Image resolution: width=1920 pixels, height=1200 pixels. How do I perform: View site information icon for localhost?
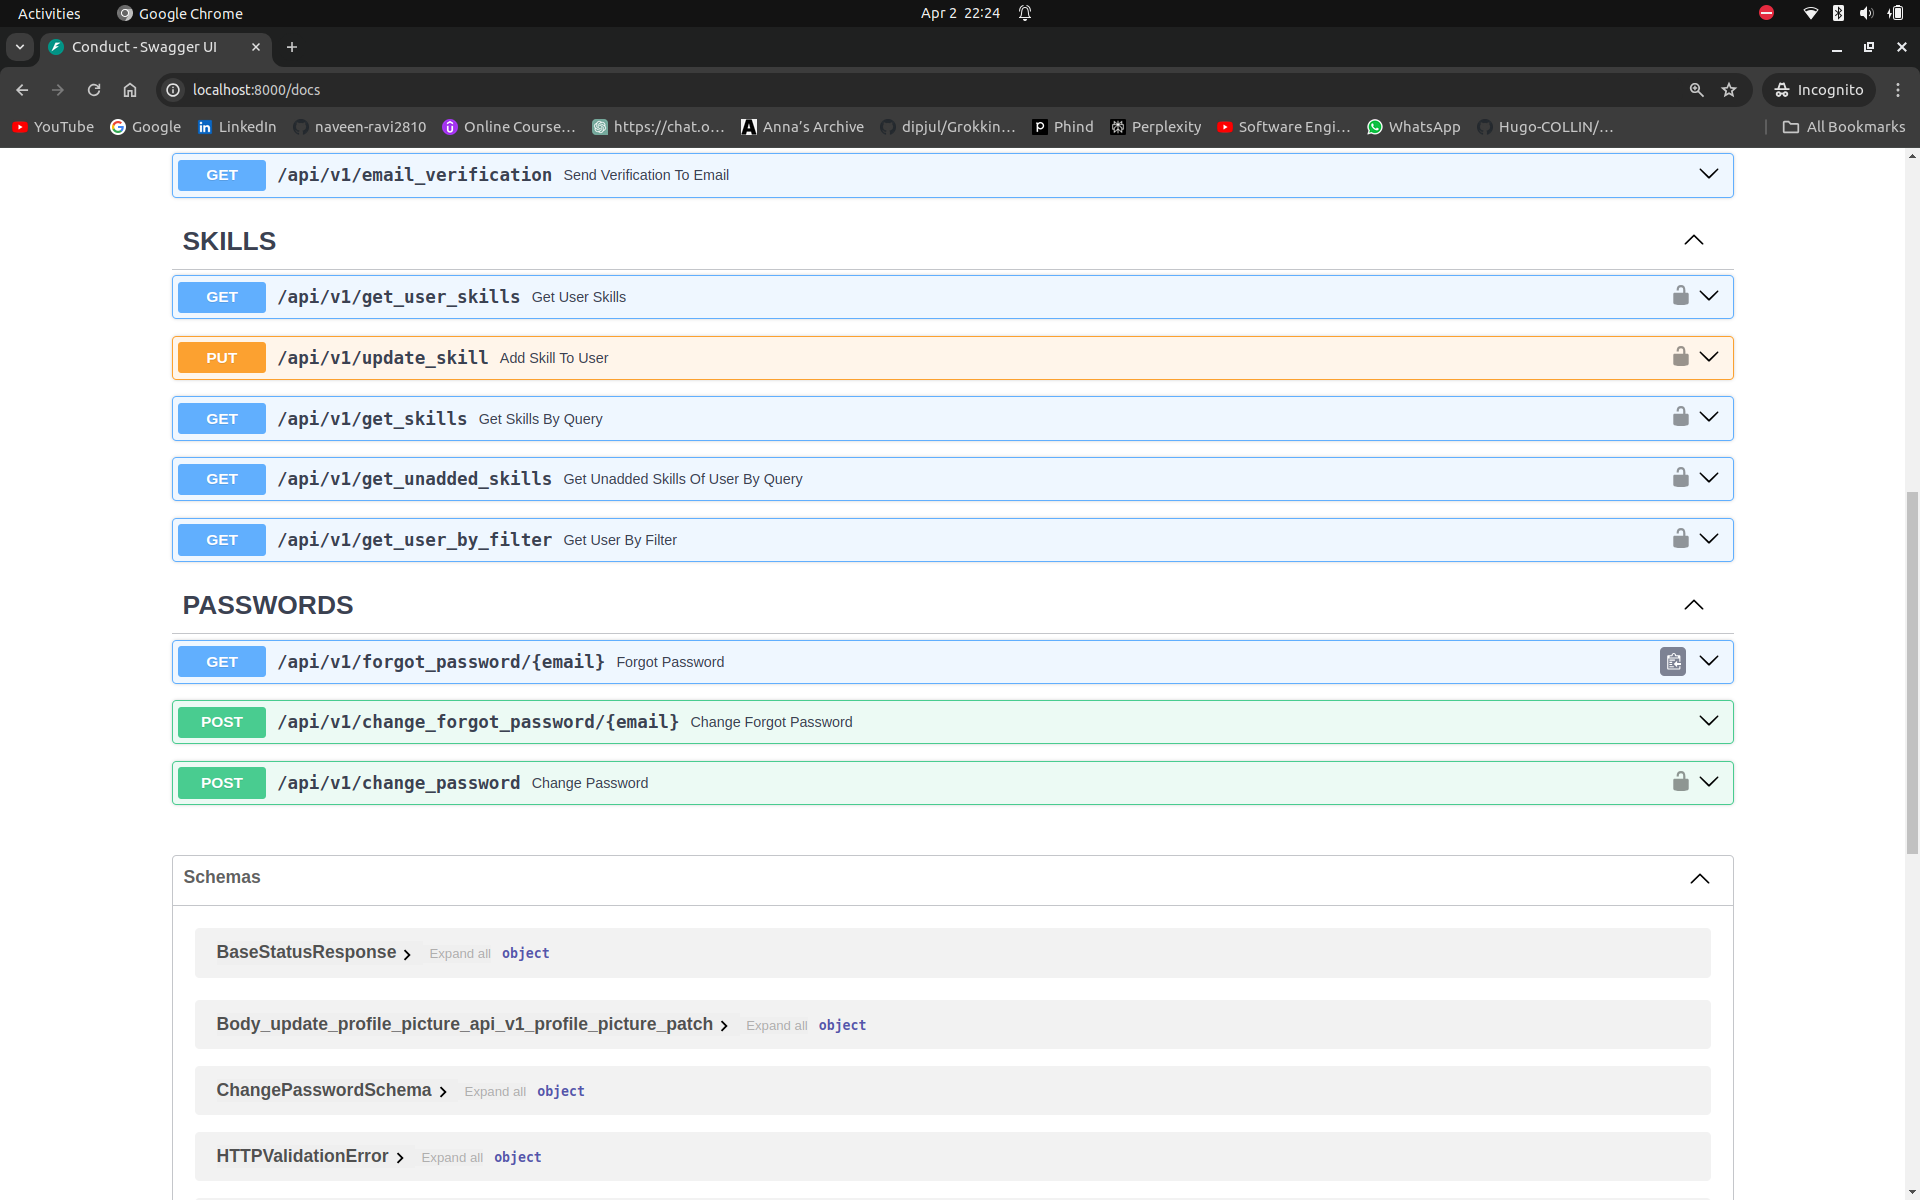pos(173,90)
